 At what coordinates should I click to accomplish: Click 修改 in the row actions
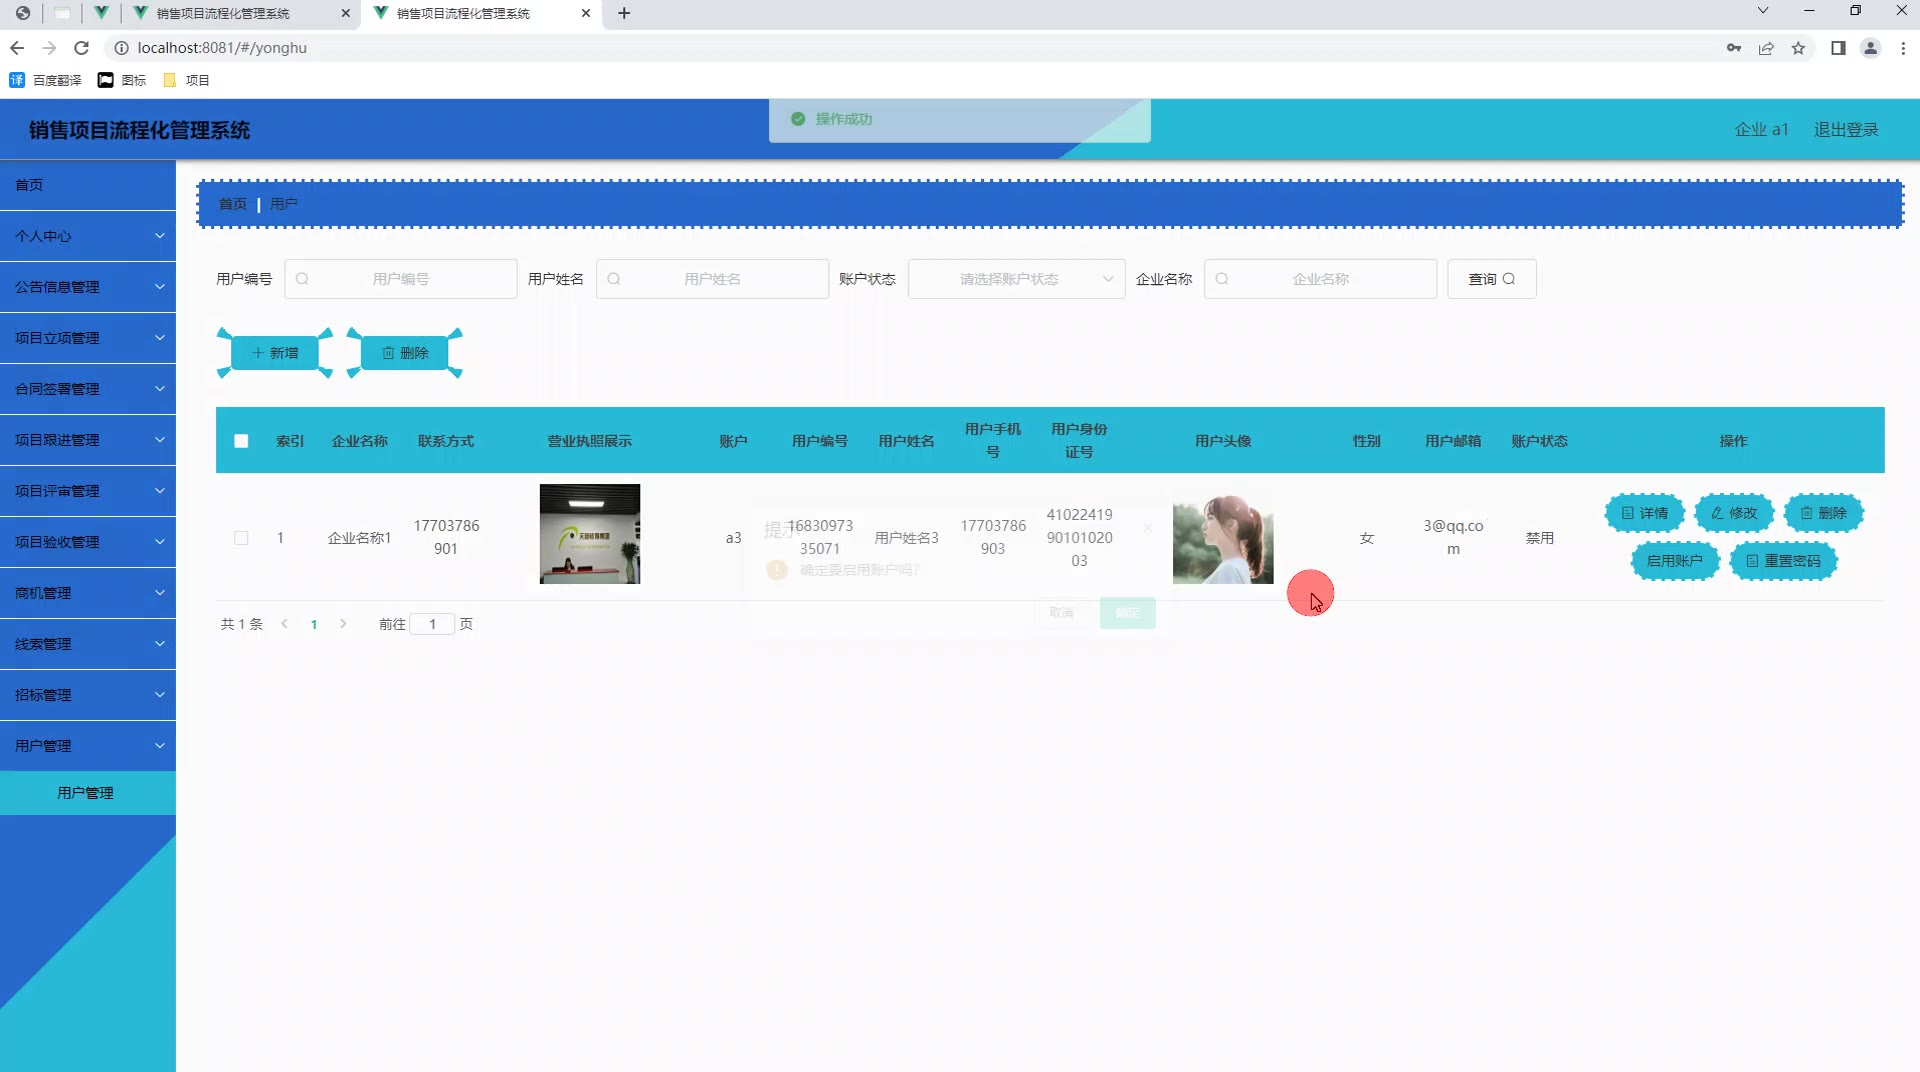click(1734, 513)
